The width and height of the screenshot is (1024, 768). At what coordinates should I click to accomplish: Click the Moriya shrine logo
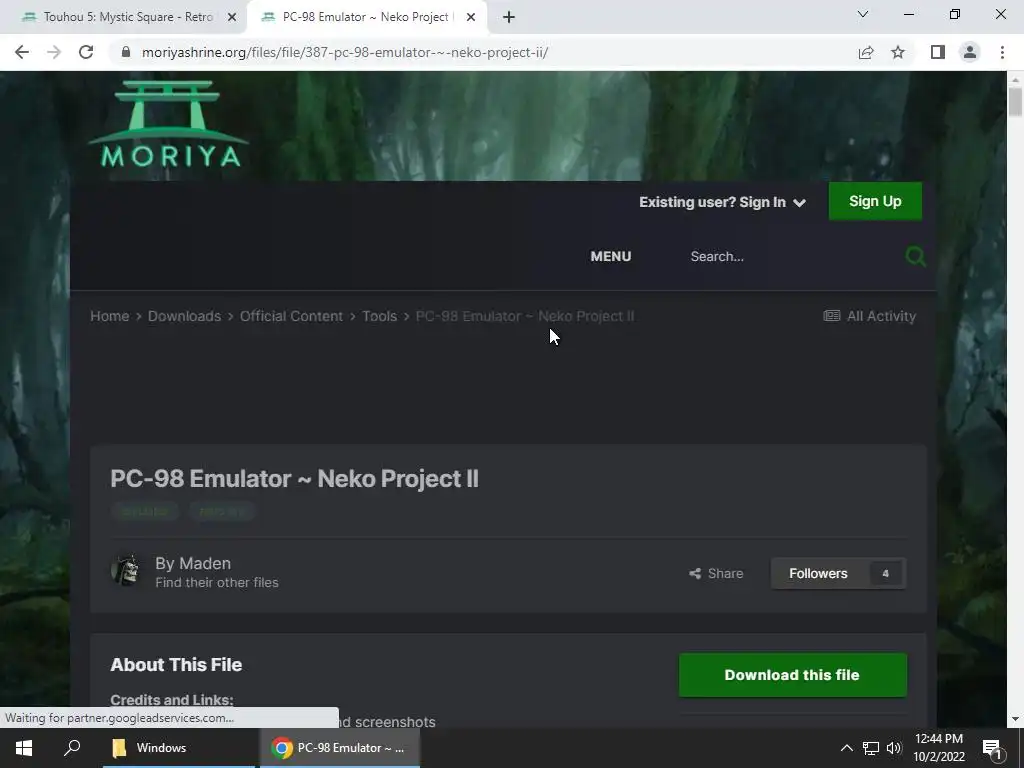click(x=169, y=124)
